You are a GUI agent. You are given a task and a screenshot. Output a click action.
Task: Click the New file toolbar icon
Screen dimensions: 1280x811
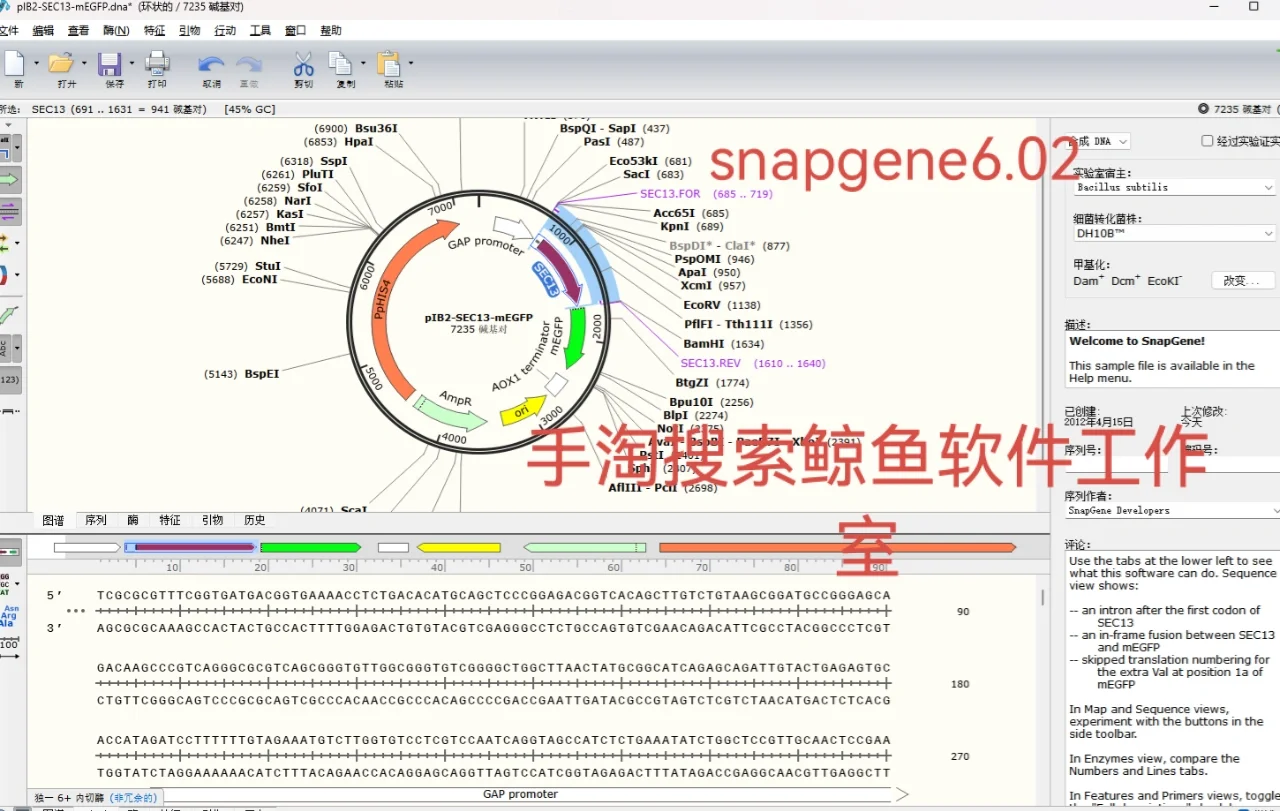click(x=14, y=64)
